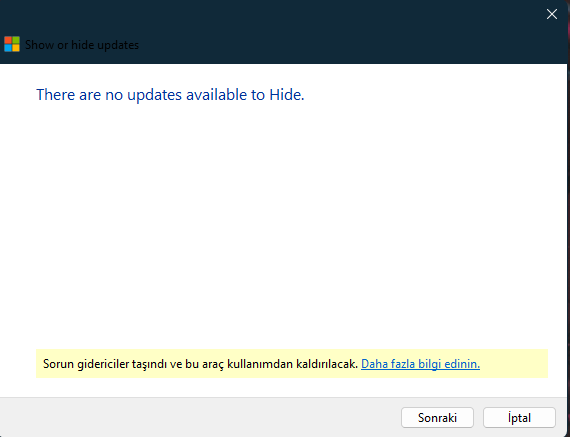Click the yellow square of Microsoft logo

16,48
